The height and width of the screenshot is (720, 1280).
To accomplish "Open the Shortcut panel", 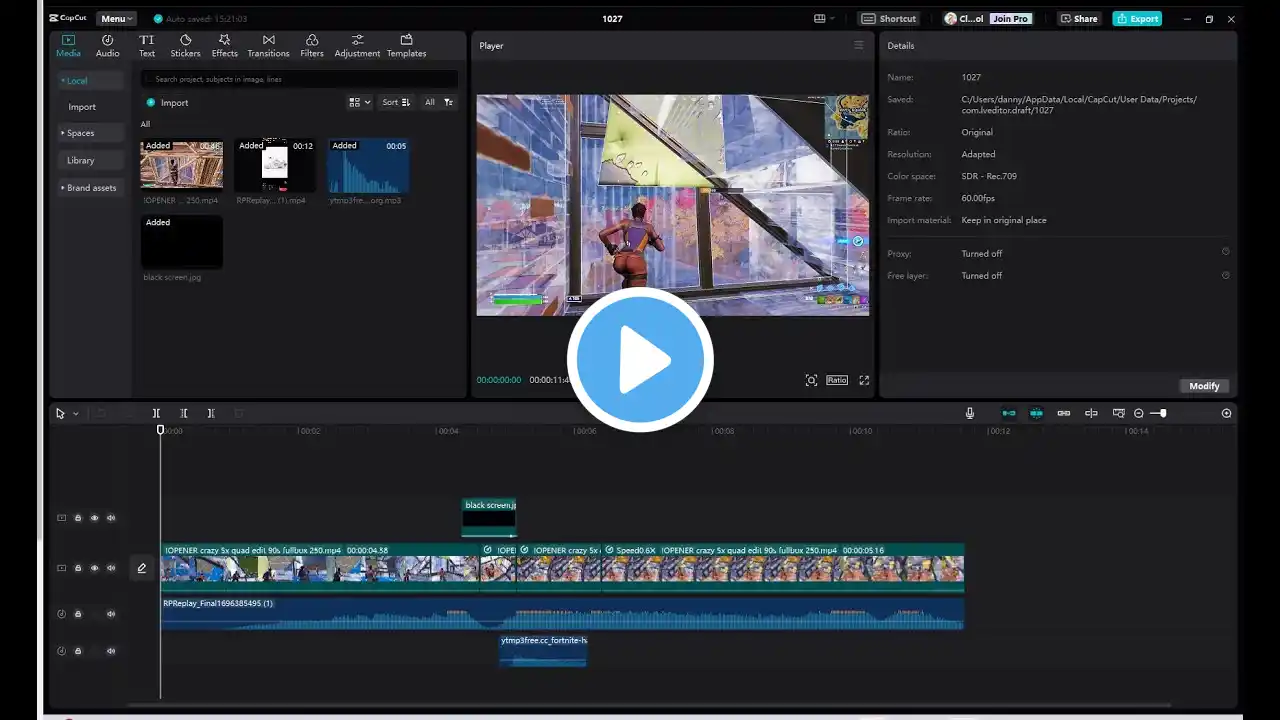I will (x=889, y=18).
